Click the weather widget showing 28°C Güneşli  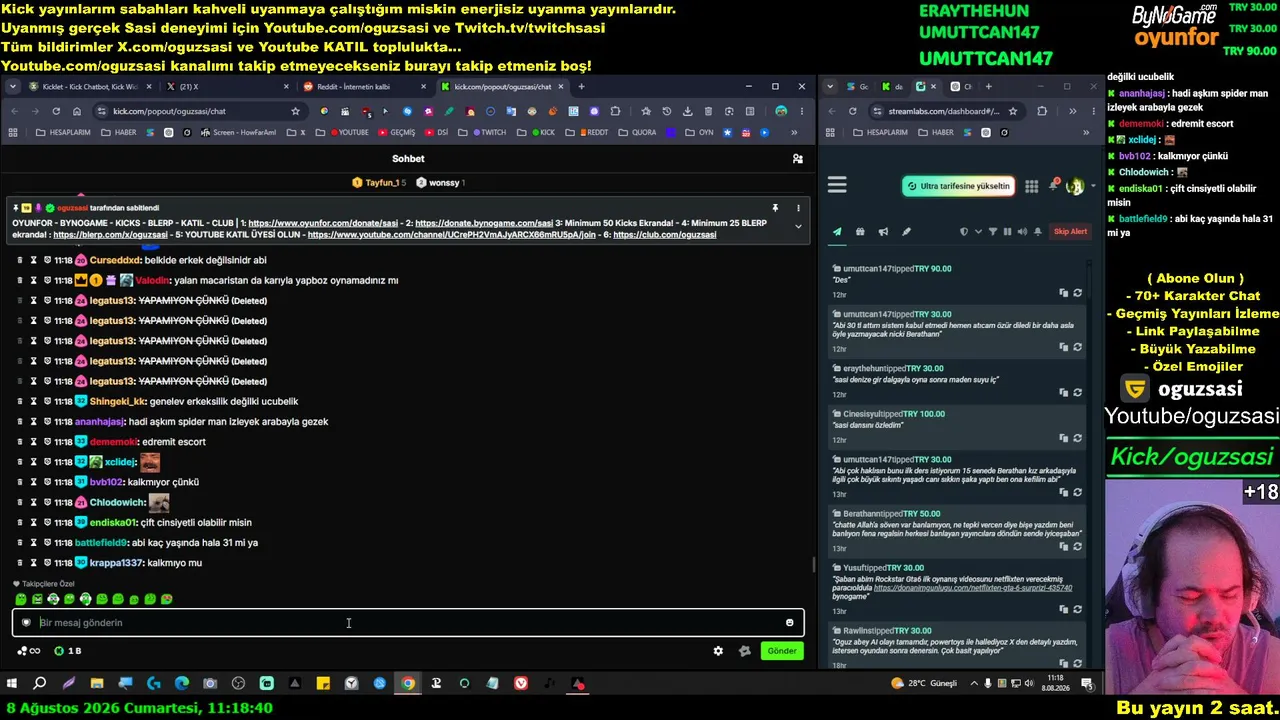tap(924, 684)
